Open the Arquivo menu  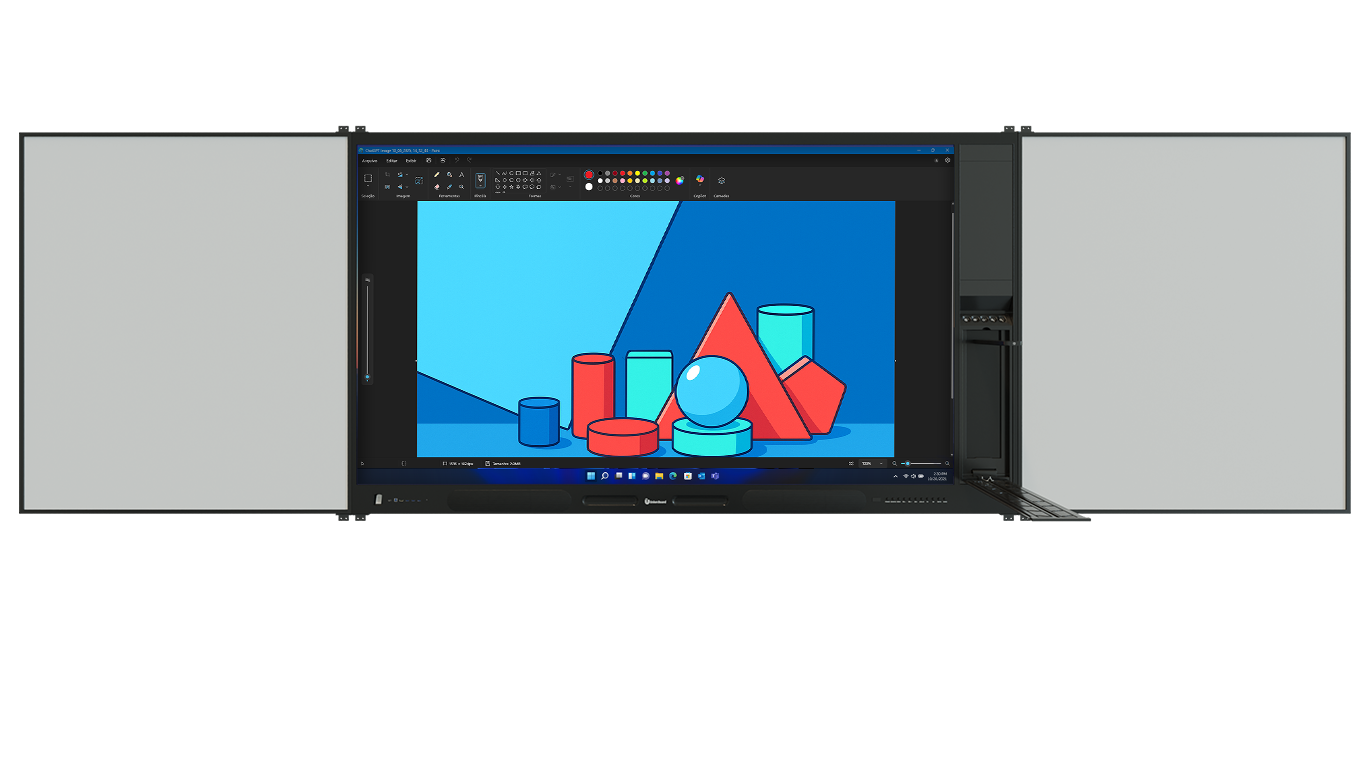tap(370, 160)
